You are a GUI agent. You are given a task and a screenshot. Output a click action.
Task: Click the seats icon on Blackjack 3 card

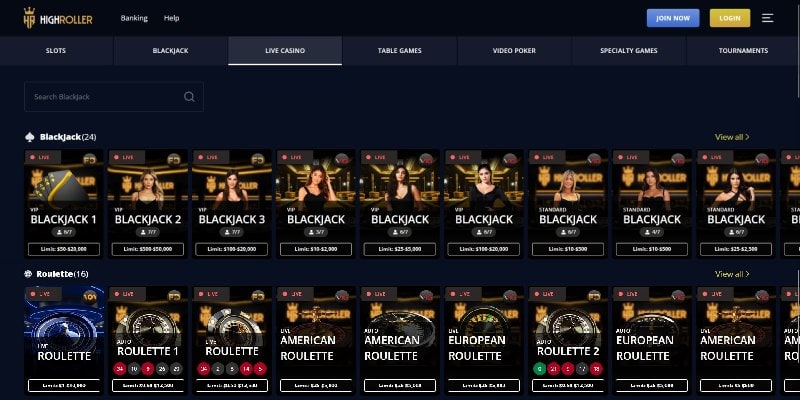(x=228, y=232)
